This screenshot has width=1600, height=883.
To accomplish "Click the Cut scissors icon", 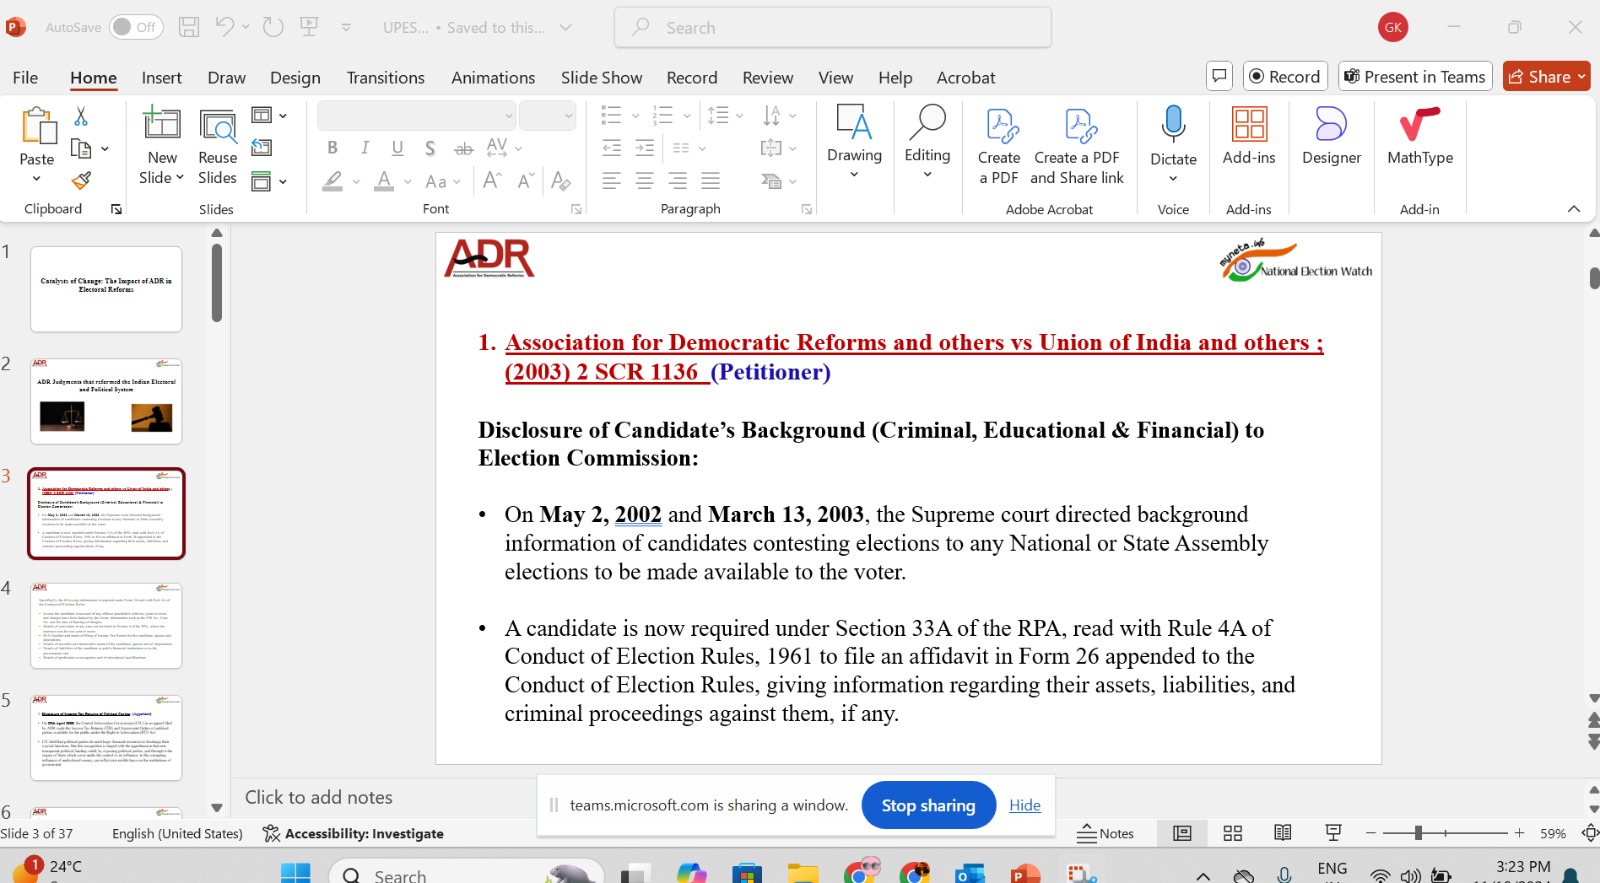I will click(81, 116).
